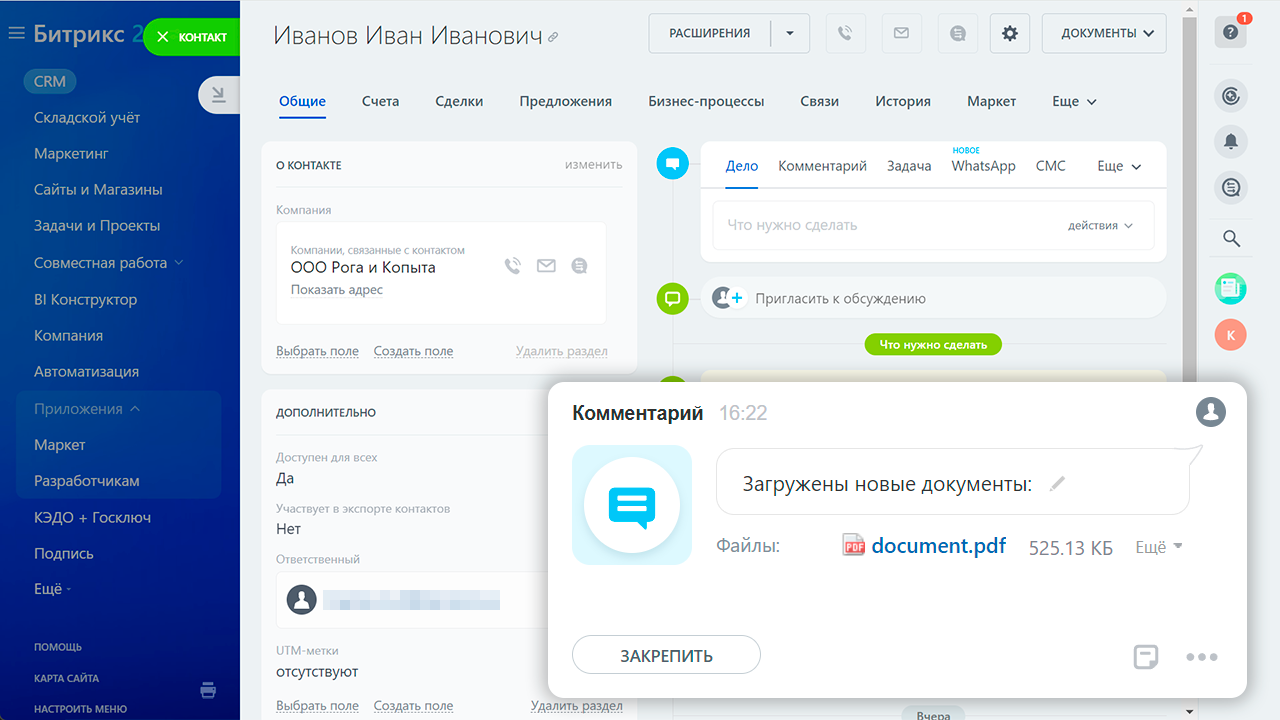Open Задачи и Проекты in the sidebar
1280x720 pixels.
pyautogui.click(x=97, y=225)
